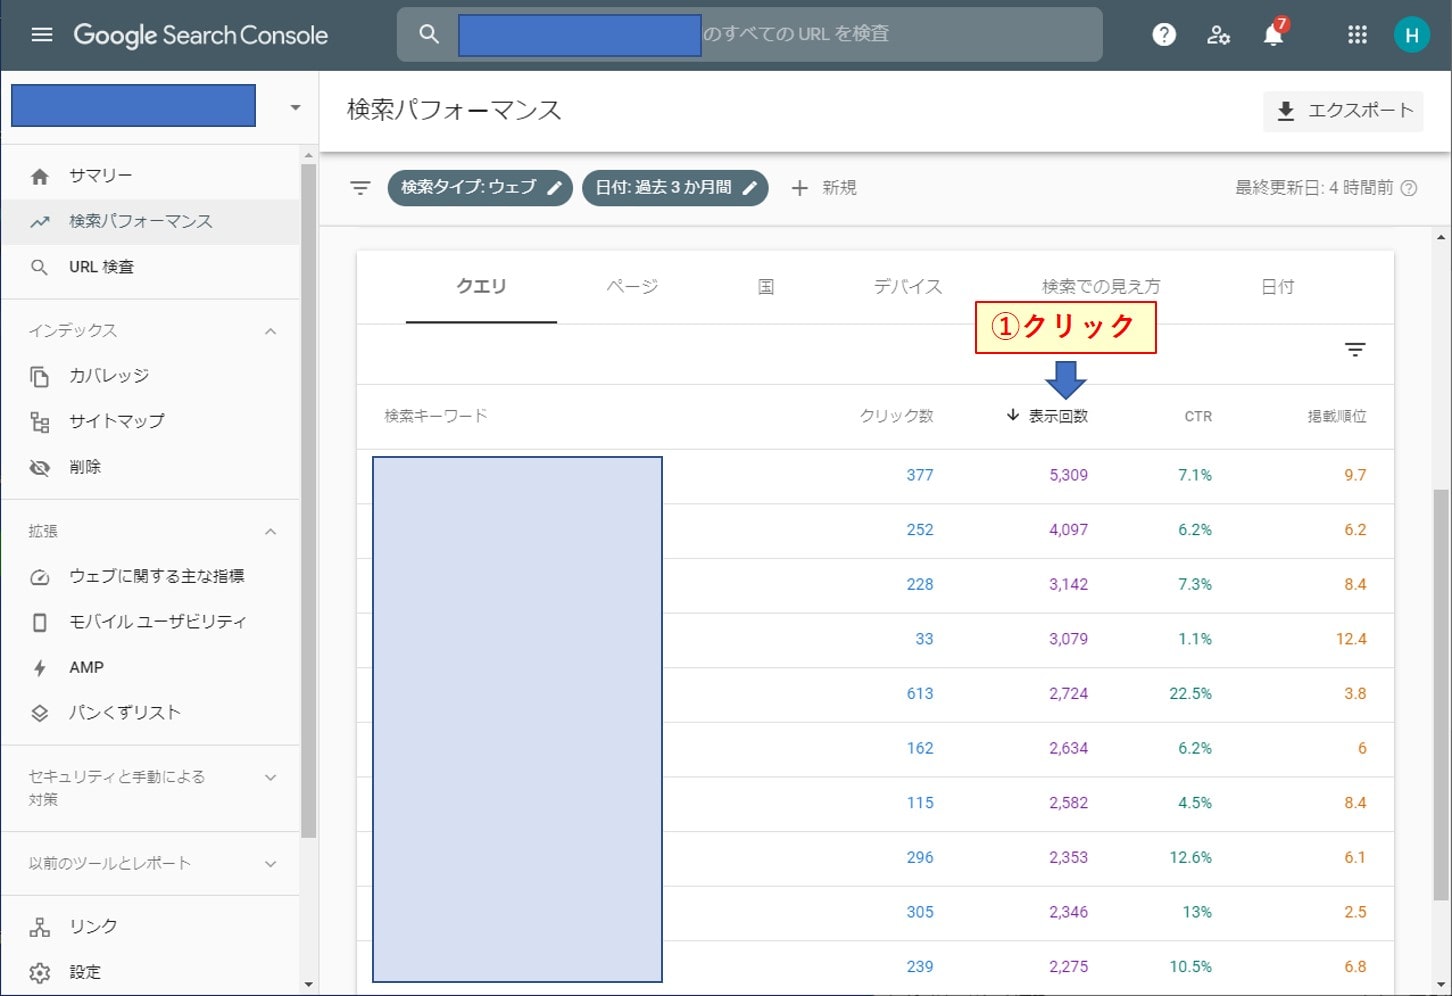Switch to the 国 tab
The width and height of the screenshot is (1452, 996).
(766, 287)
